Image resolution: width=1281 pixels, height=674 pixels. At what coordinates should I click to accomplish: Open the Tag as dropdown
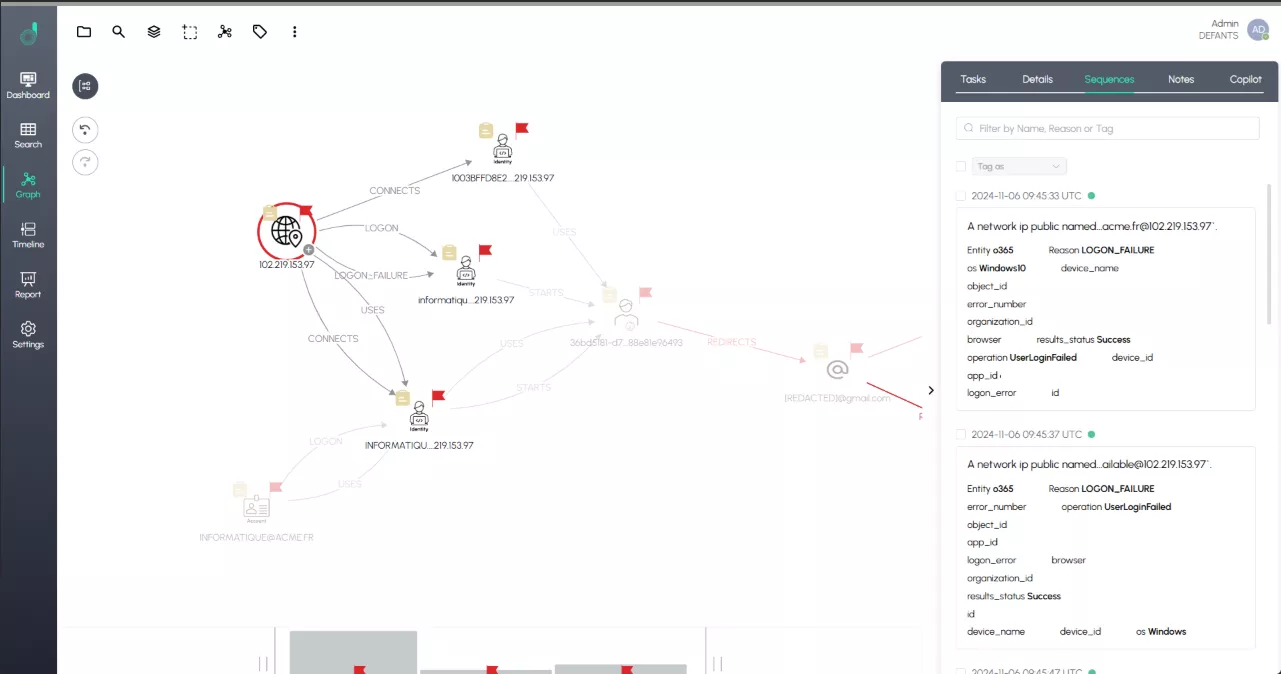(x=1019, y=166)
